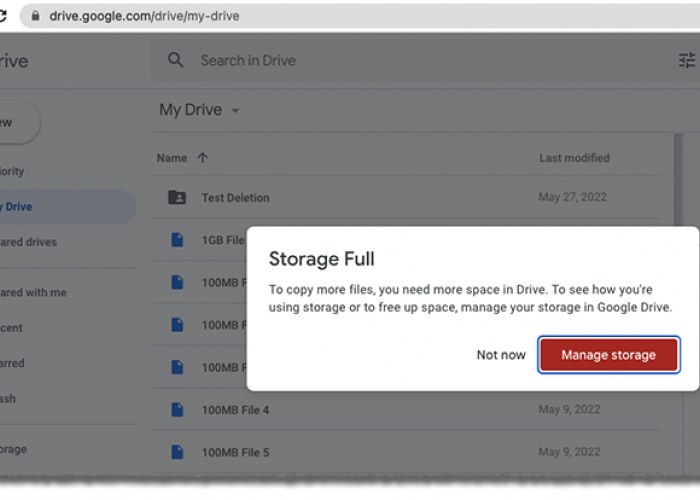This screenshot has width=700, height=500.
Task: Open Starred in the sidebar
Action: point(12,363)
